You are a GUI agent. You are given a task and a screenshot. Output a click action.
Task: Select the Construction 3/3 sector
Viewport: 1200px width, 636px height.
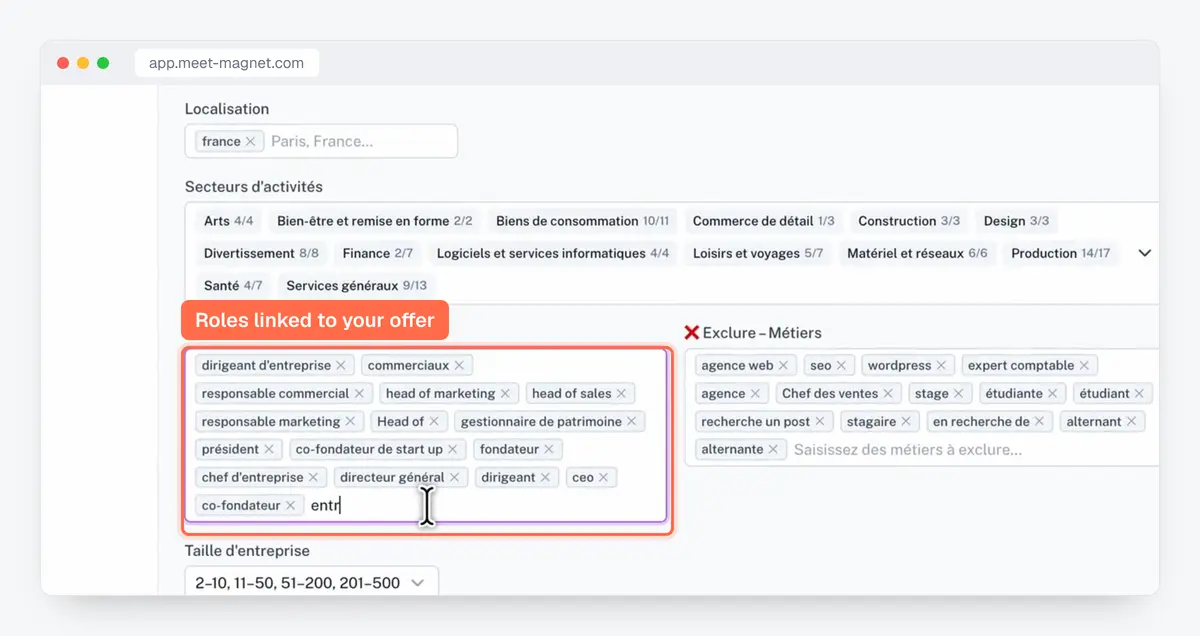pos(909,221)
